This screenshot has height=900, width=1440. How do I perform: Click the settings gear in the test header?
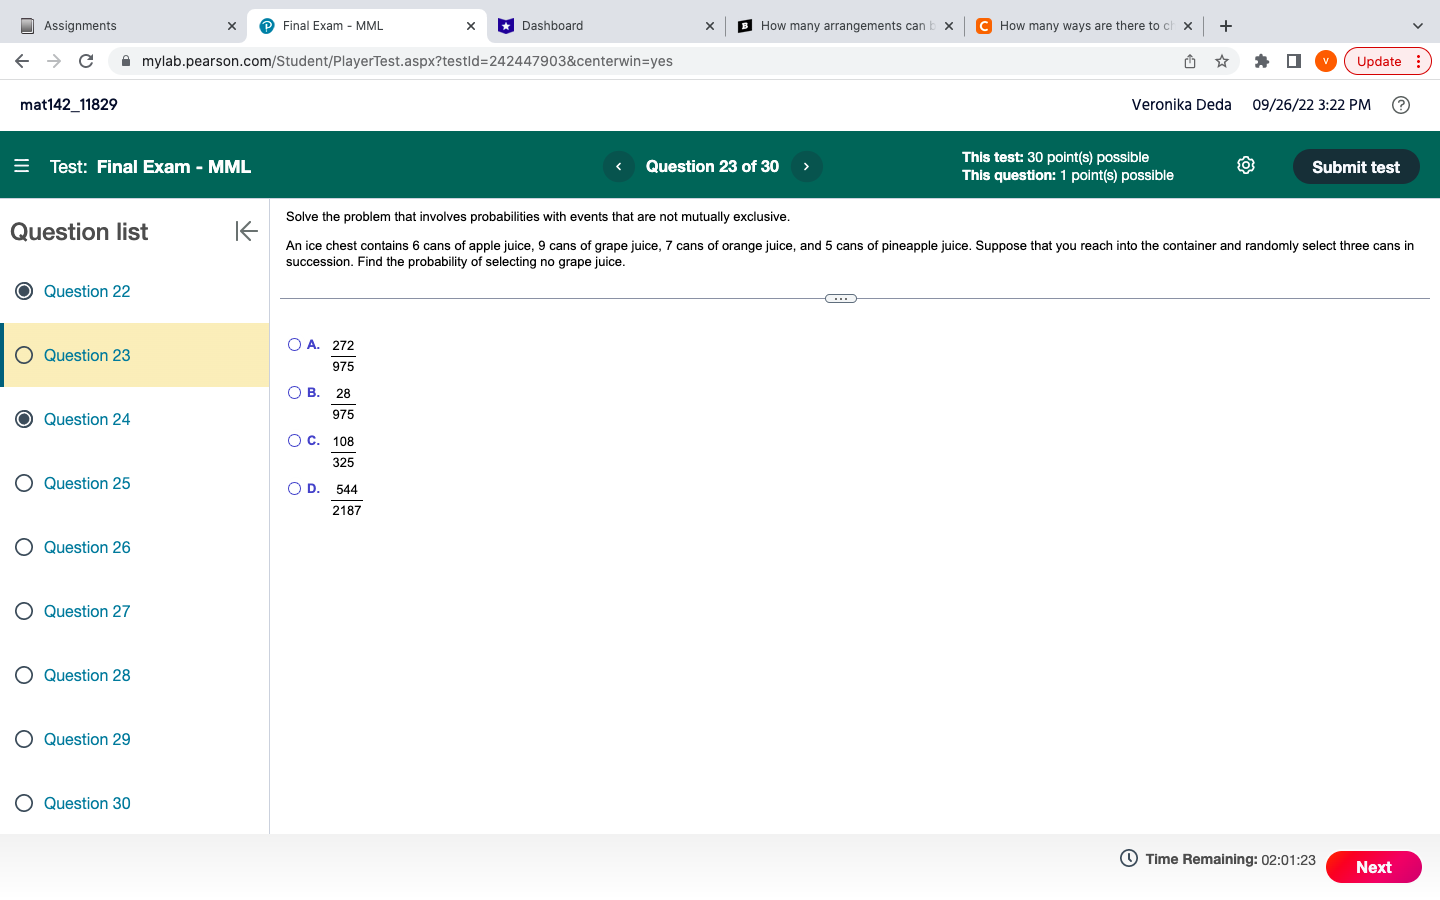[1245, 166]
